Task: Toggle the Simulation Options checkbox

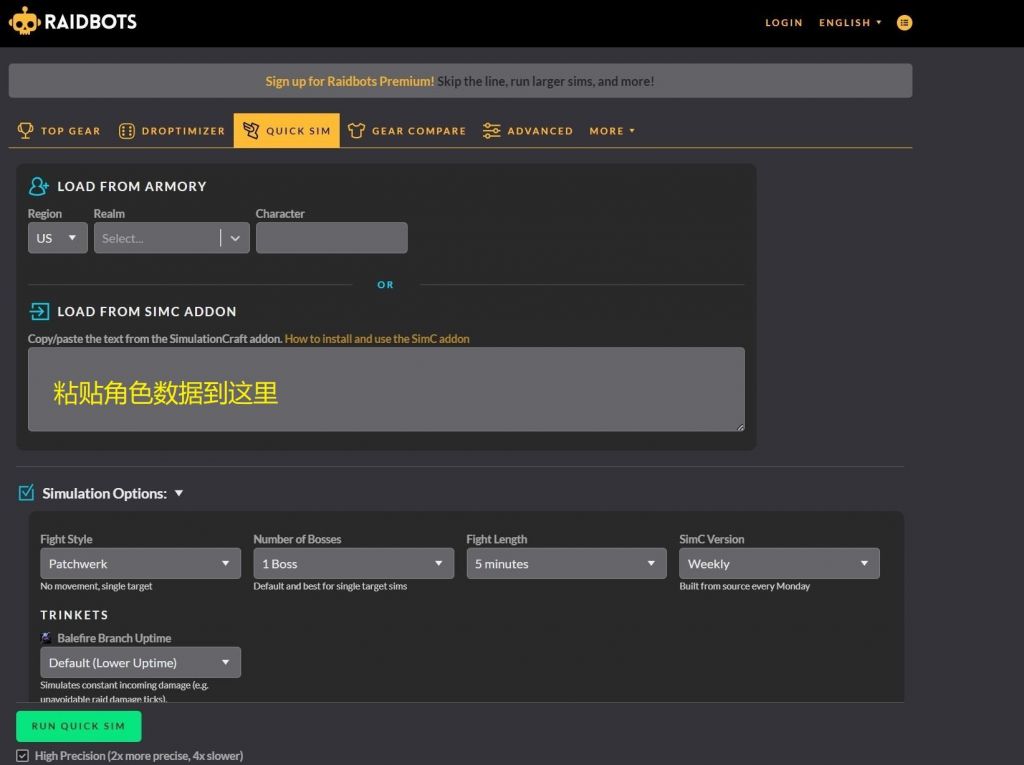Action: point(26,492)
